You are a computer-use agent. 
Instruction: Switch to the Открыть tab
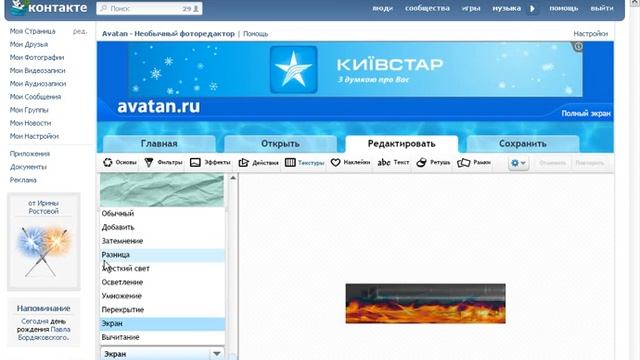pos(280,144)
